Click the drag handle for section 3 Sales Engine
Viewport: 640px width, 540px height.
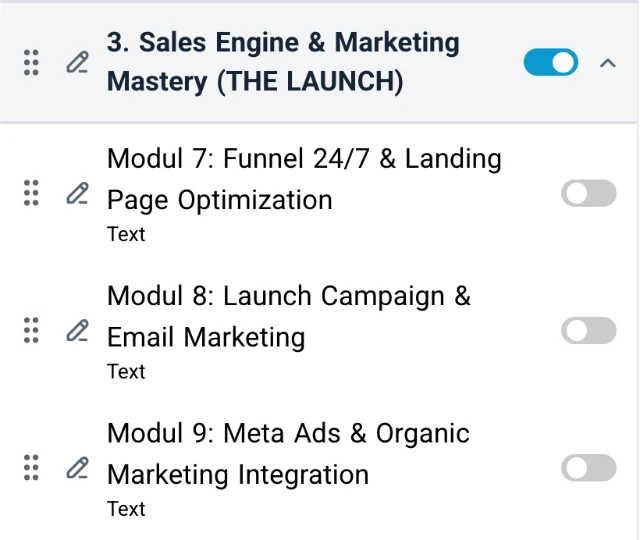point(31,63)
